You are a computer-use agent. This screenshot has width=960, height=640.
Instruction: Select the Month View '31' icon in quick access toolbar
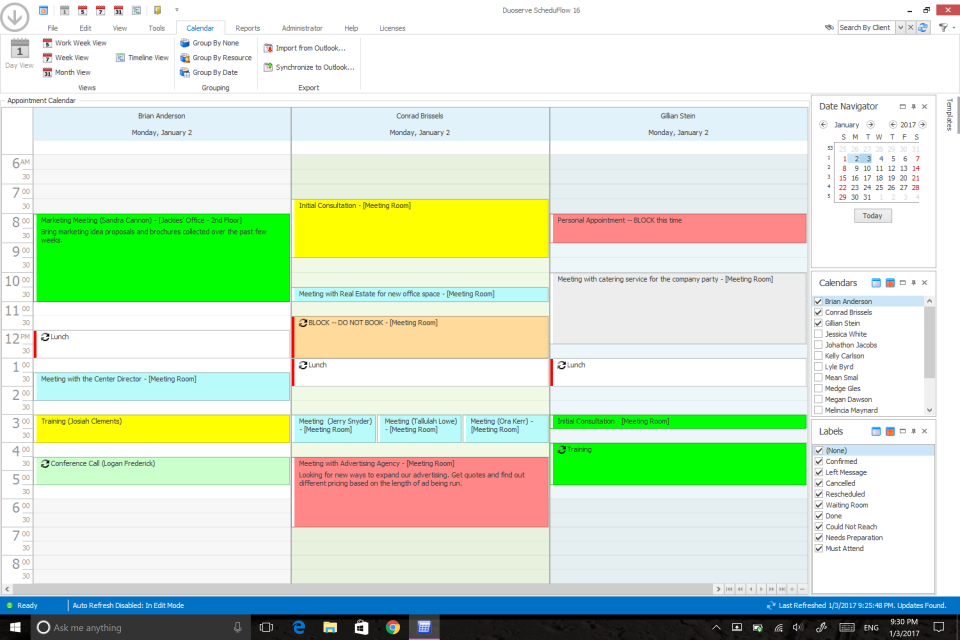pos(118,9)
